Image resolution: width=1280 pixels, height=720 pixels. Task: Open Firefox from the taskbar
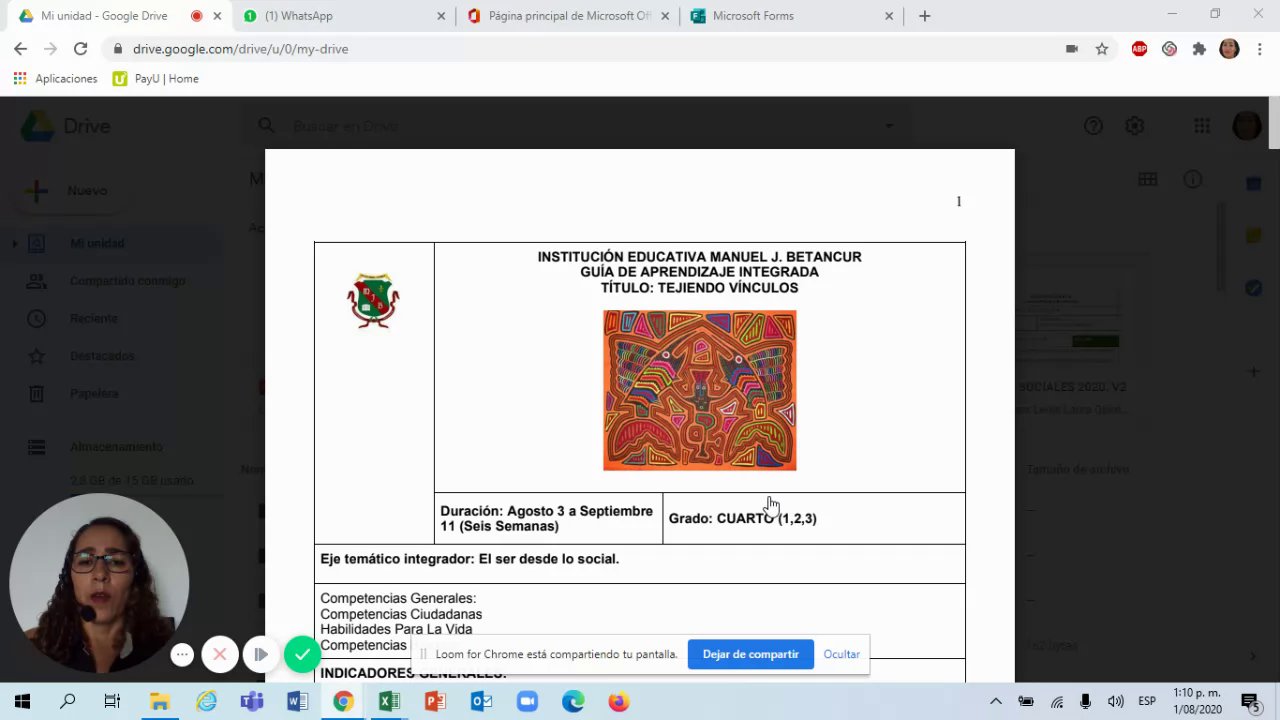point(619,701)
